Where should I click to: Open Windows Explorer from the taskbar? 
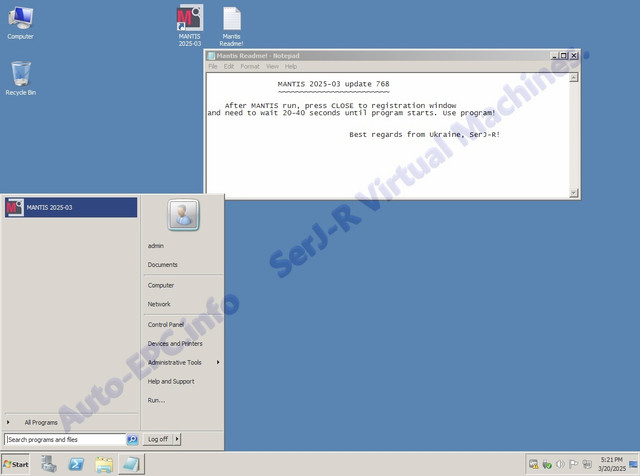[x=104, y=464]
